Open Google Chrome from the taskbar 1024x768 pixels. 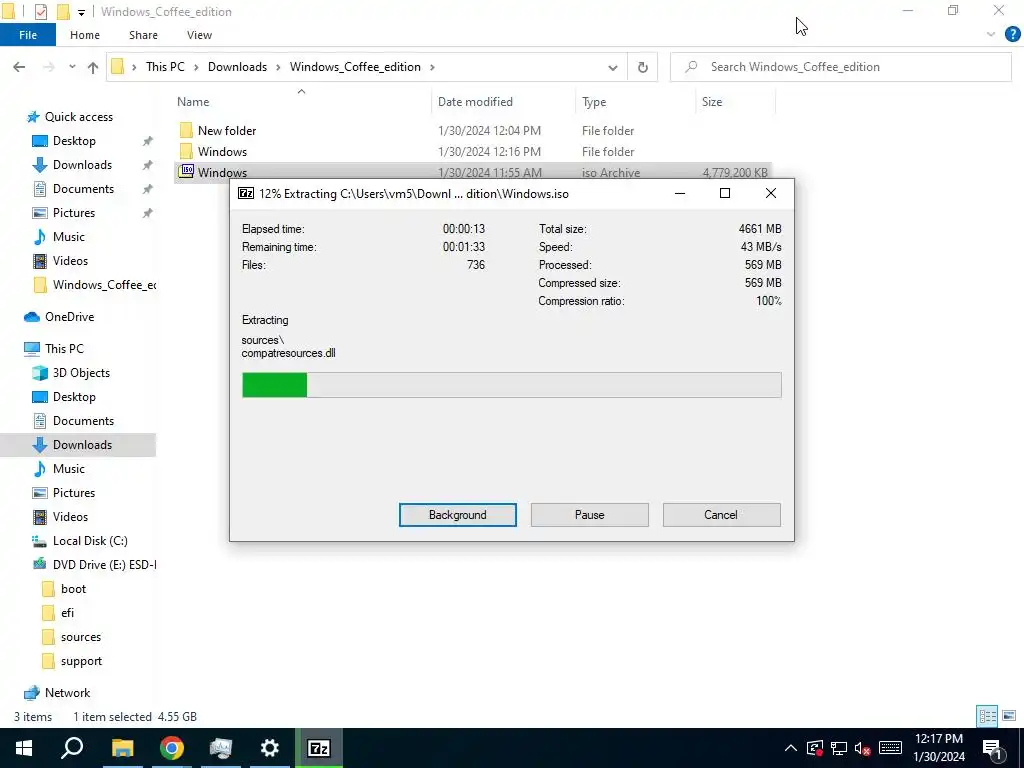pyautogui.click(x=172, y=748)
